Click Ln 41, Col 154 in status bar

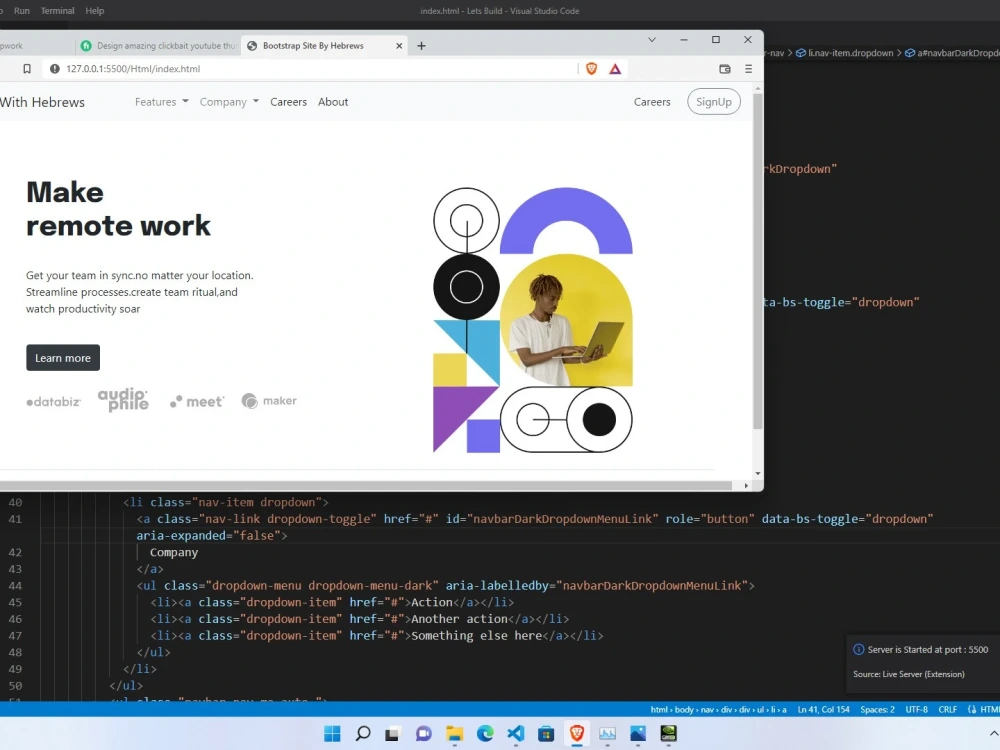coord(823,709)
